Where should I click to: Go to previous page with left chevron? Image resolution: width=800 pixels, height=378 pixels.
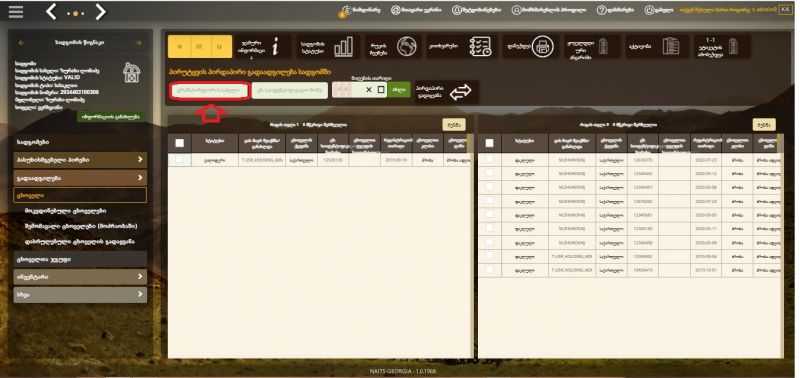coord(51,12)
